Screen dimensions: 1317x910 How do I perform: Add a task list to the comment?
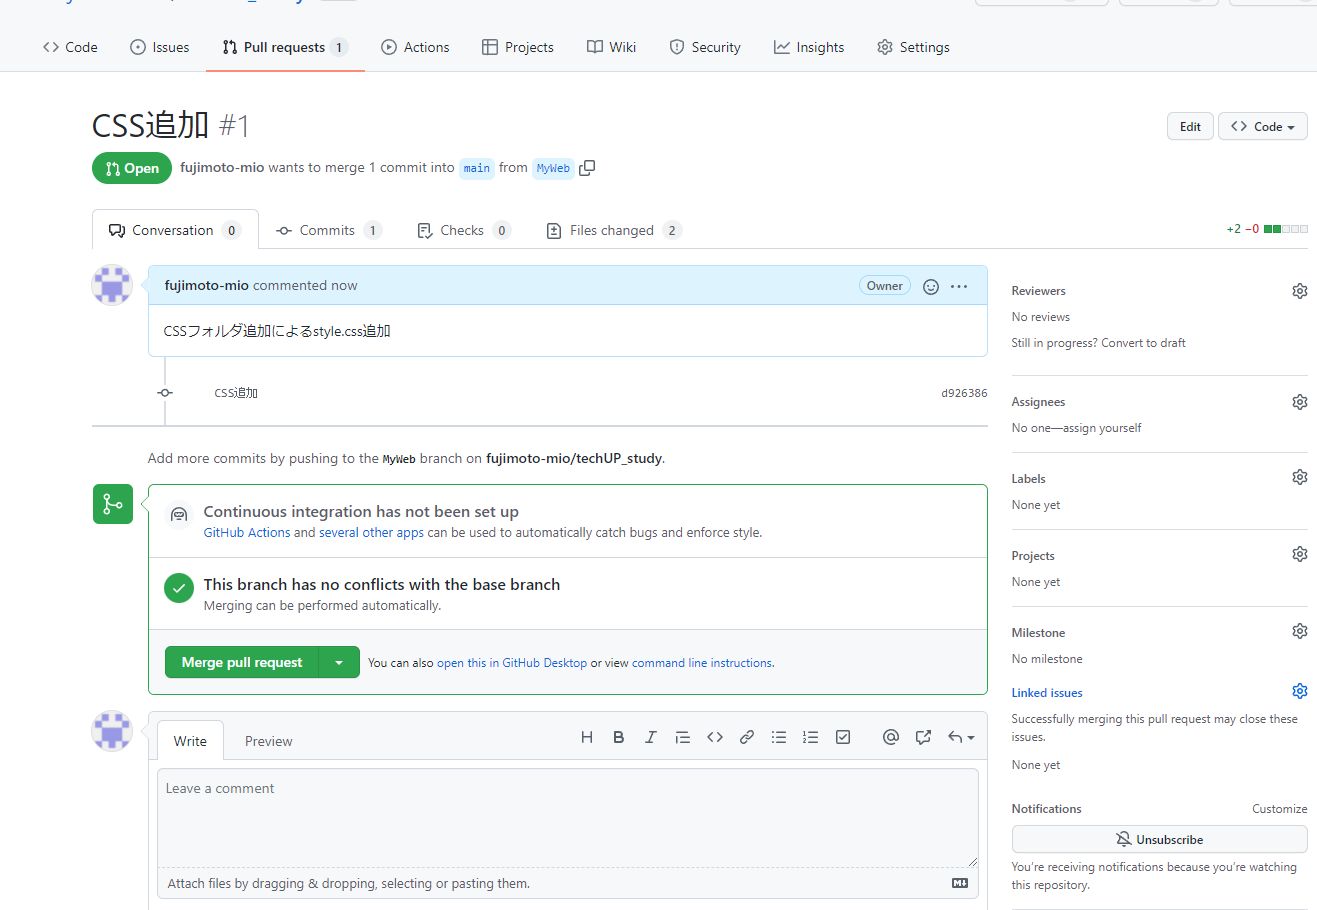843,737
